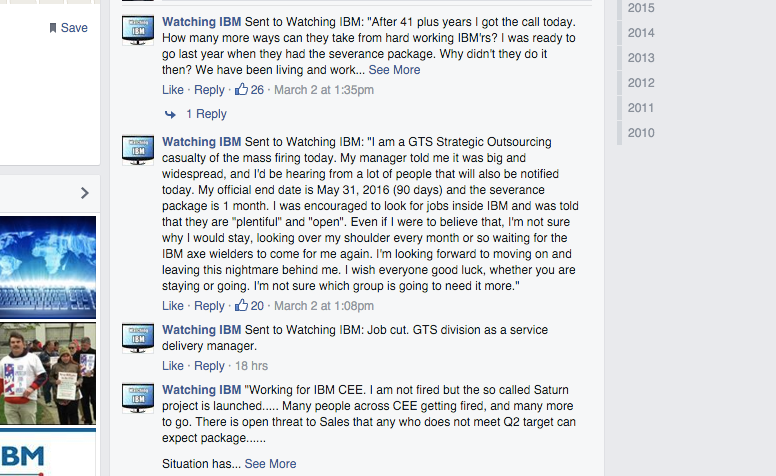Viewport: 776px width, 476px height.
Task: Reply to the March 2 1:08pm comment
Action: point(209,306)
